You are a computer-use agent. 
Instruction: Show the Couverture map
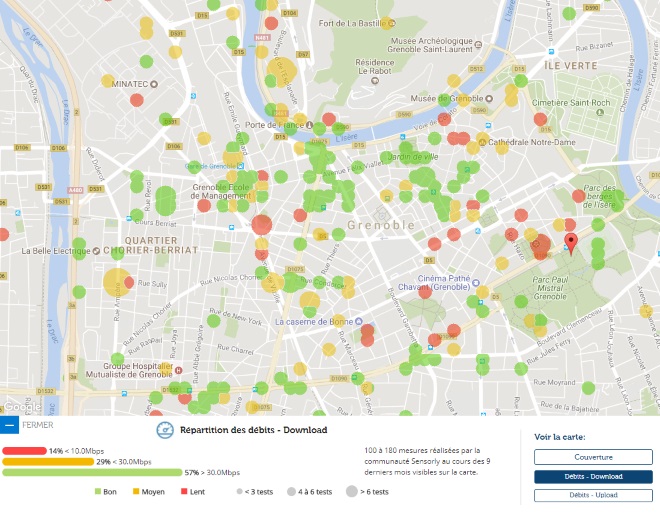593,457
